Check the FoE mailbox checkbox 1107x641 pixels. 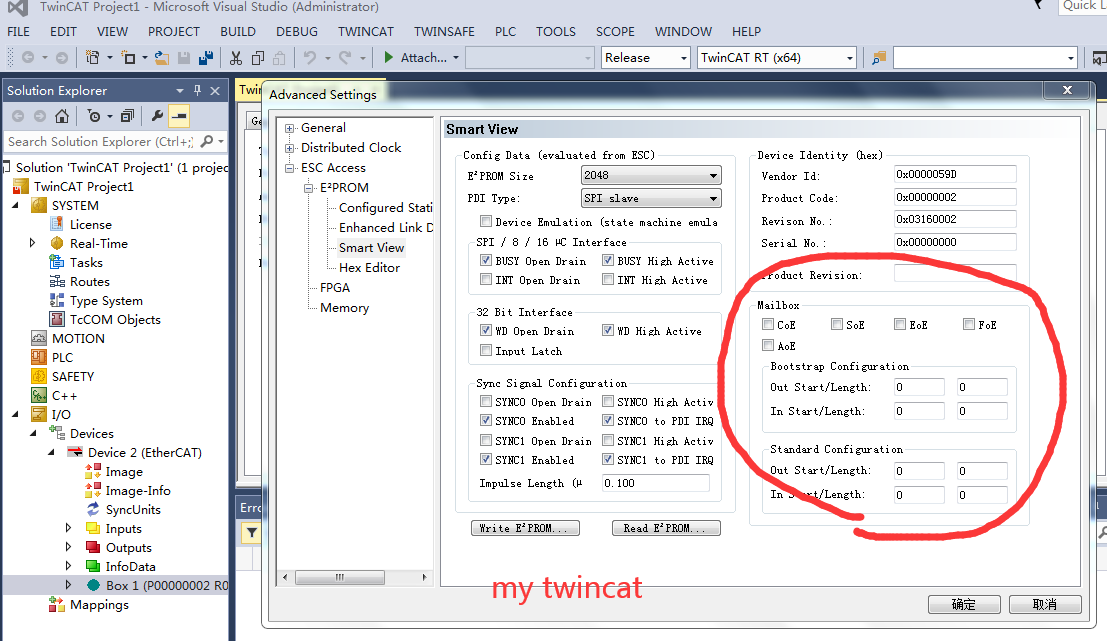(x=969, y=324)
